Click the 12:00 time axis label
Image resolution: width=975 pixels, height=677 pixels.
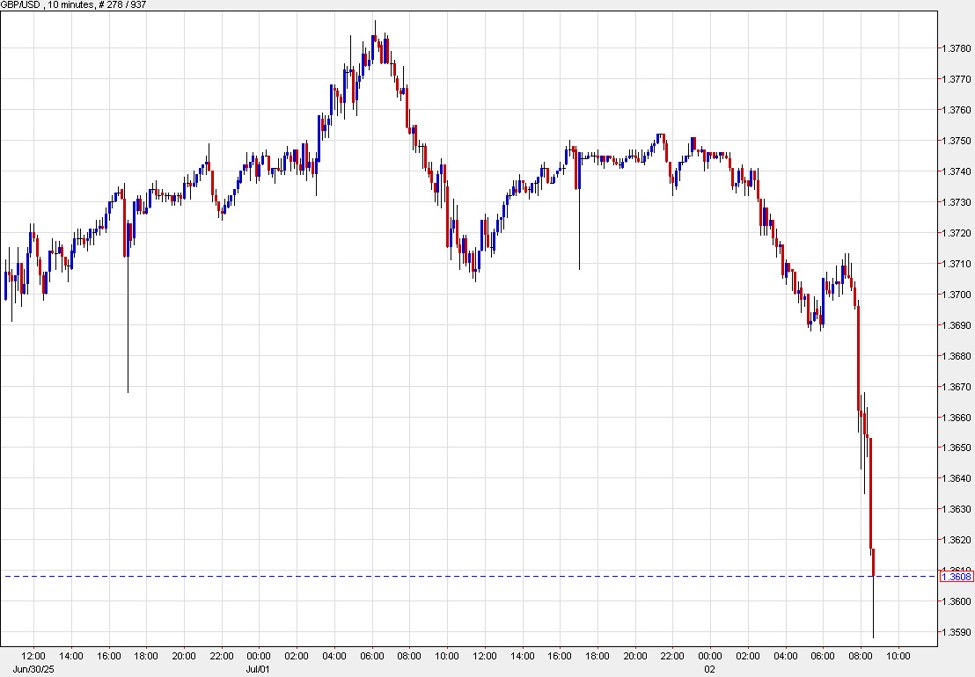32,655
